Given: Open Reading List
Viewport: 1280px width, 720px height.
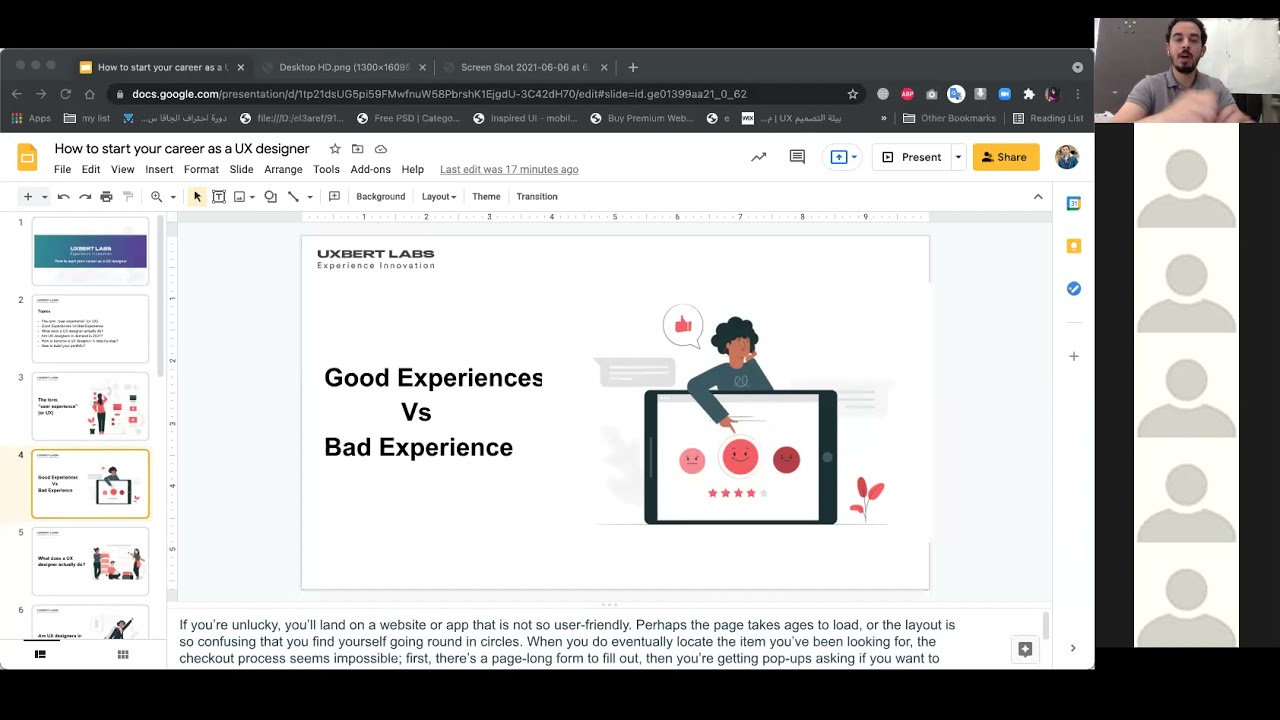Looking at the screenshot, I should [1048, 118].
